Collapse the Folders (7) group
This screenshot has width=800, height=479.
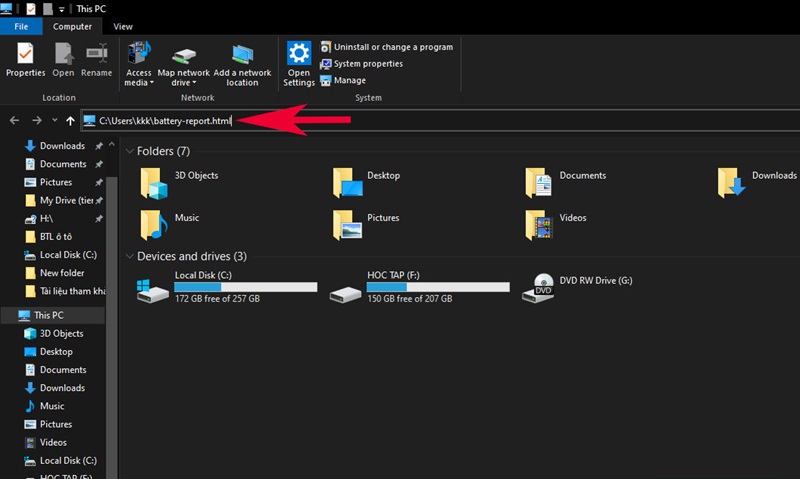[130, 152]
